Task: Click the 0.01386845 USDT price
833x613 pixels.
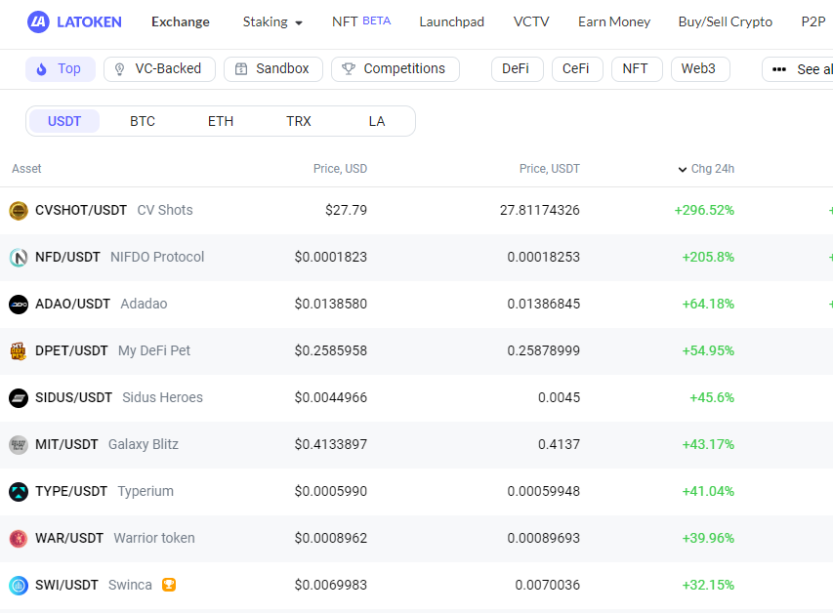Action: pyautogui.click(x=543, y=304)
